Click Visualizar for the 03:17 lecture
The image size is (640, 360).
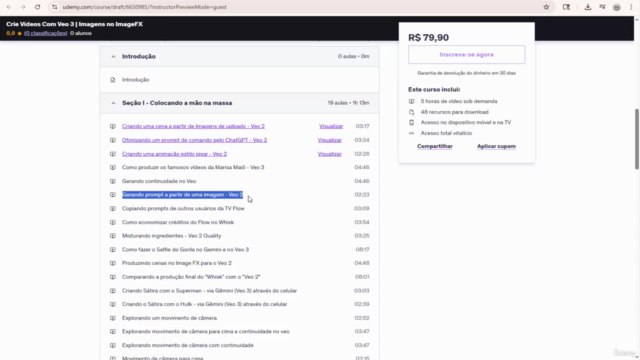331,127
